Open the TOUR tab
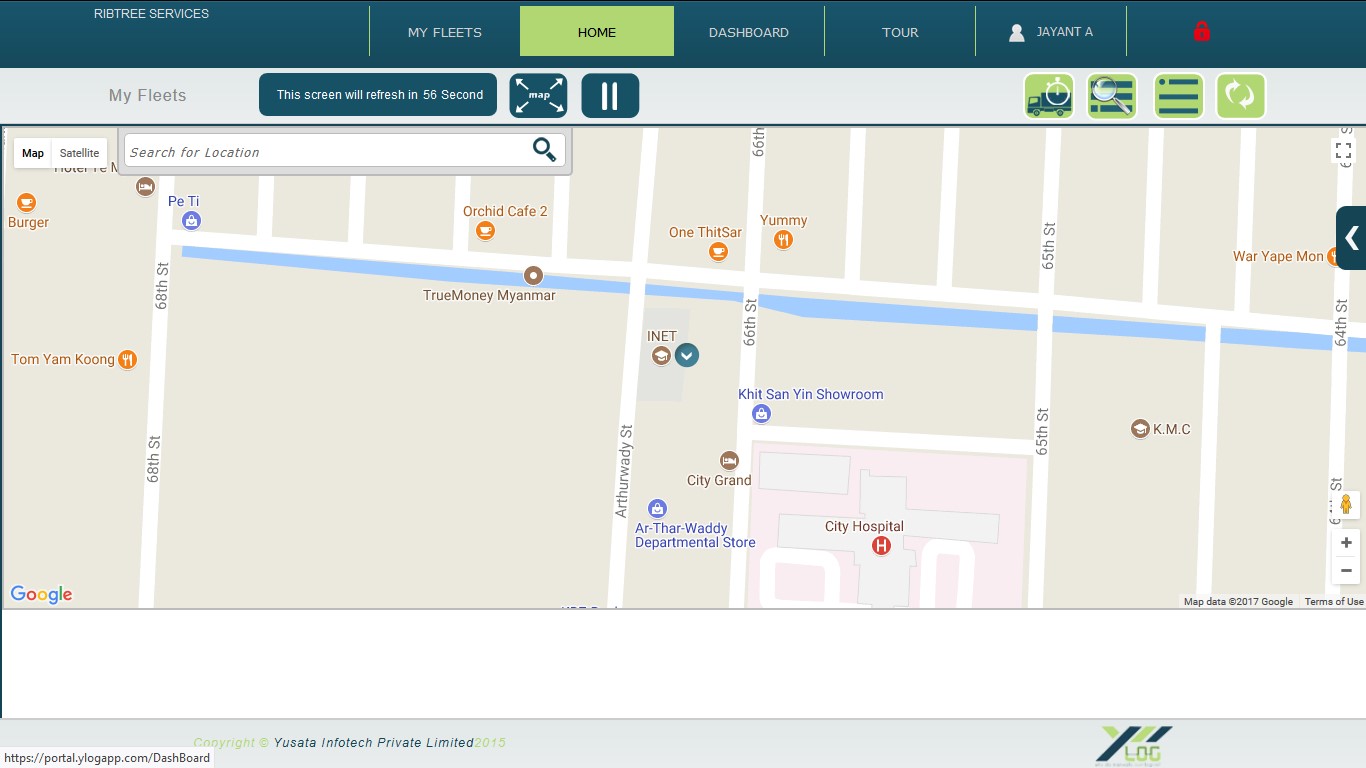The height and width of the screenshot is (768, 1366). point(900,32)
